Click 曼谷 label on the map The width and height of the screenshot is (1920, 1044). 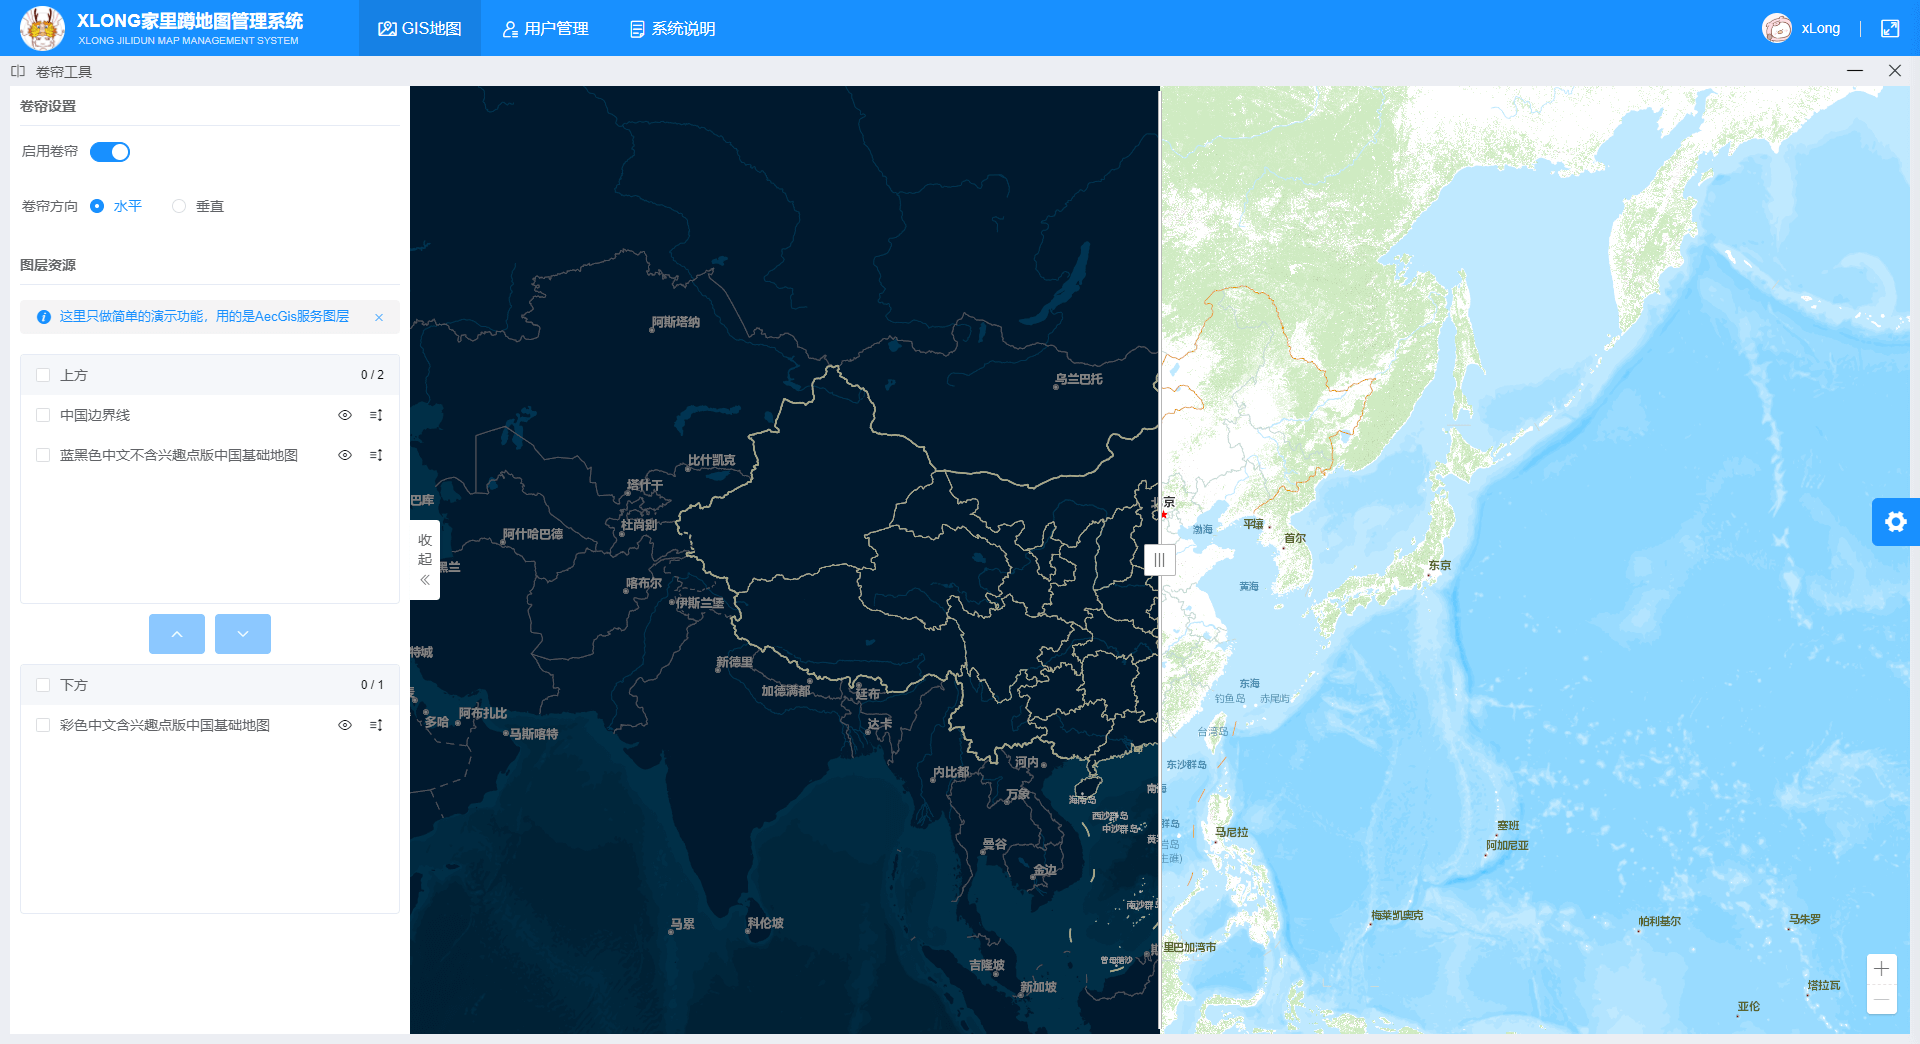(995, 844)
